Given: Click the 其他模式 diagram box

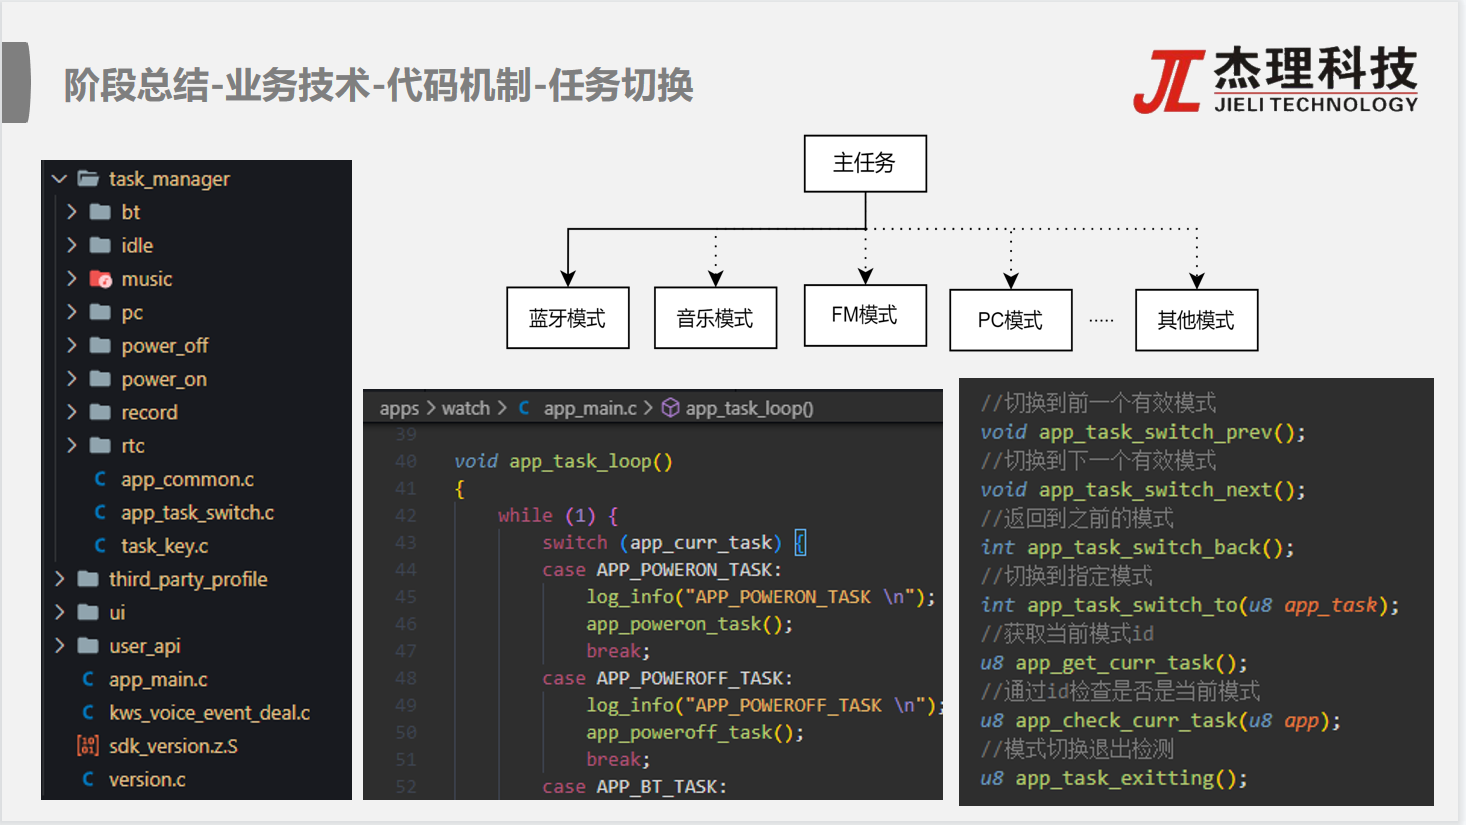Looking at the screenshot, I should 1196,320.
